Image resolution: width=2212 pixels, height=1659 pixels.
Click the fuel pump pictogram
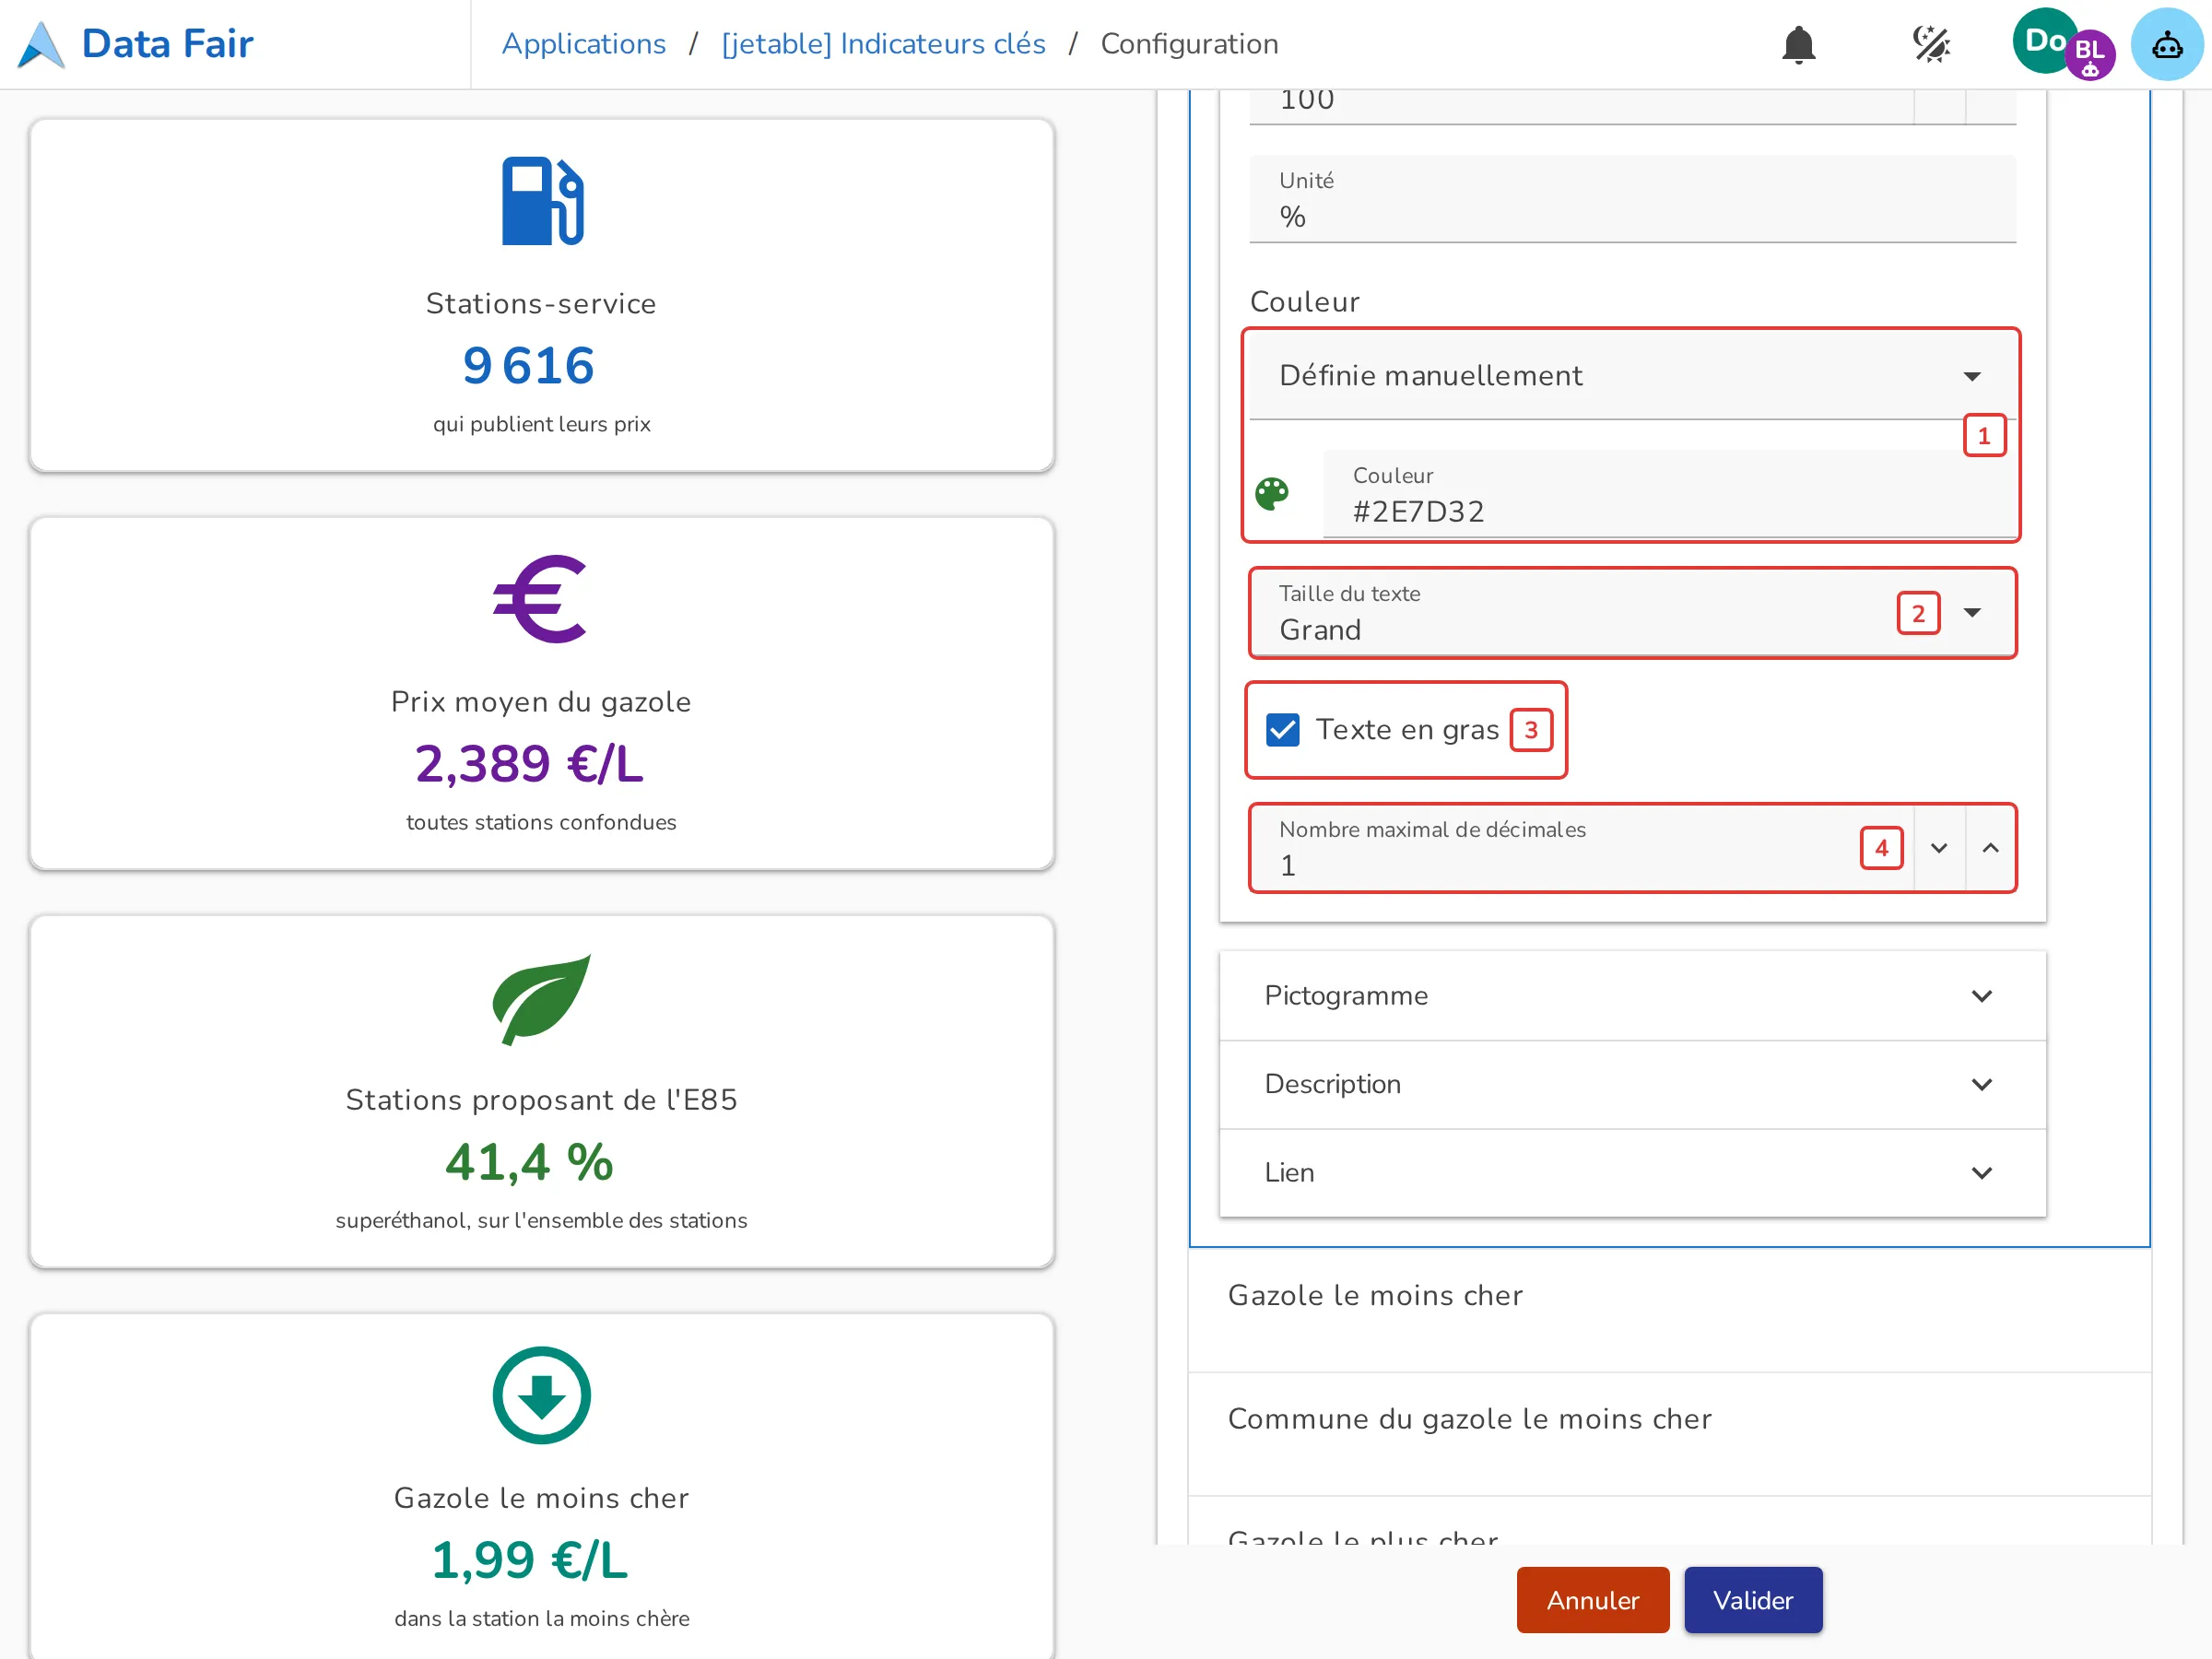[541, 201]
